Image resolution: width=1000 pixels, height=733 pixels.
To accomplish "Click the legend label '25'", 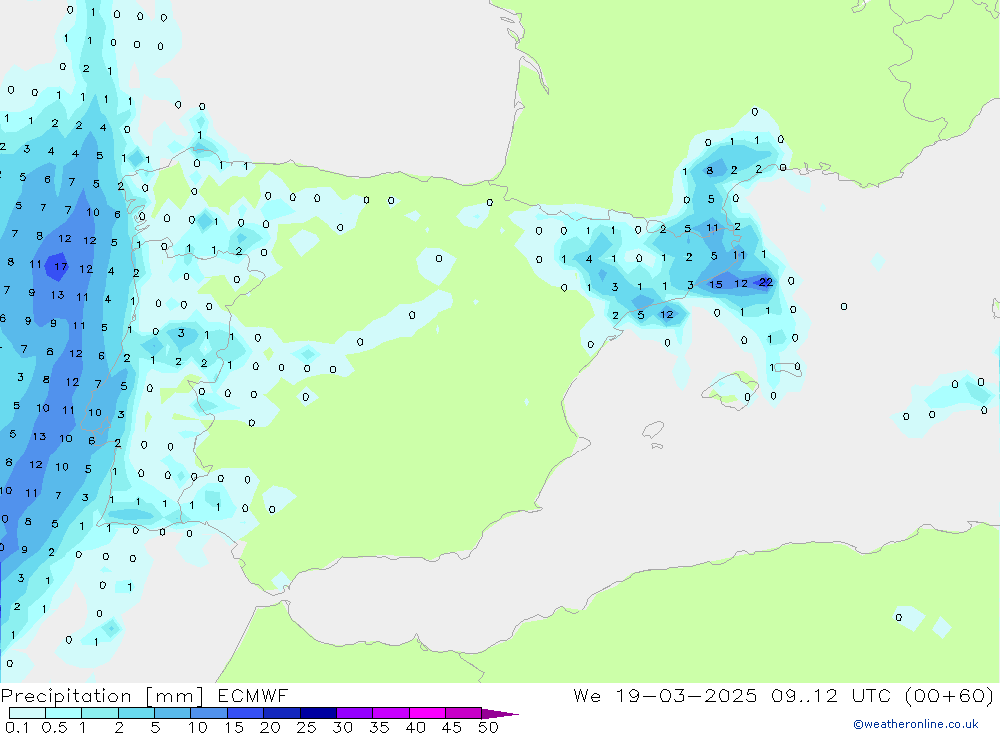I will click(307, 727).
